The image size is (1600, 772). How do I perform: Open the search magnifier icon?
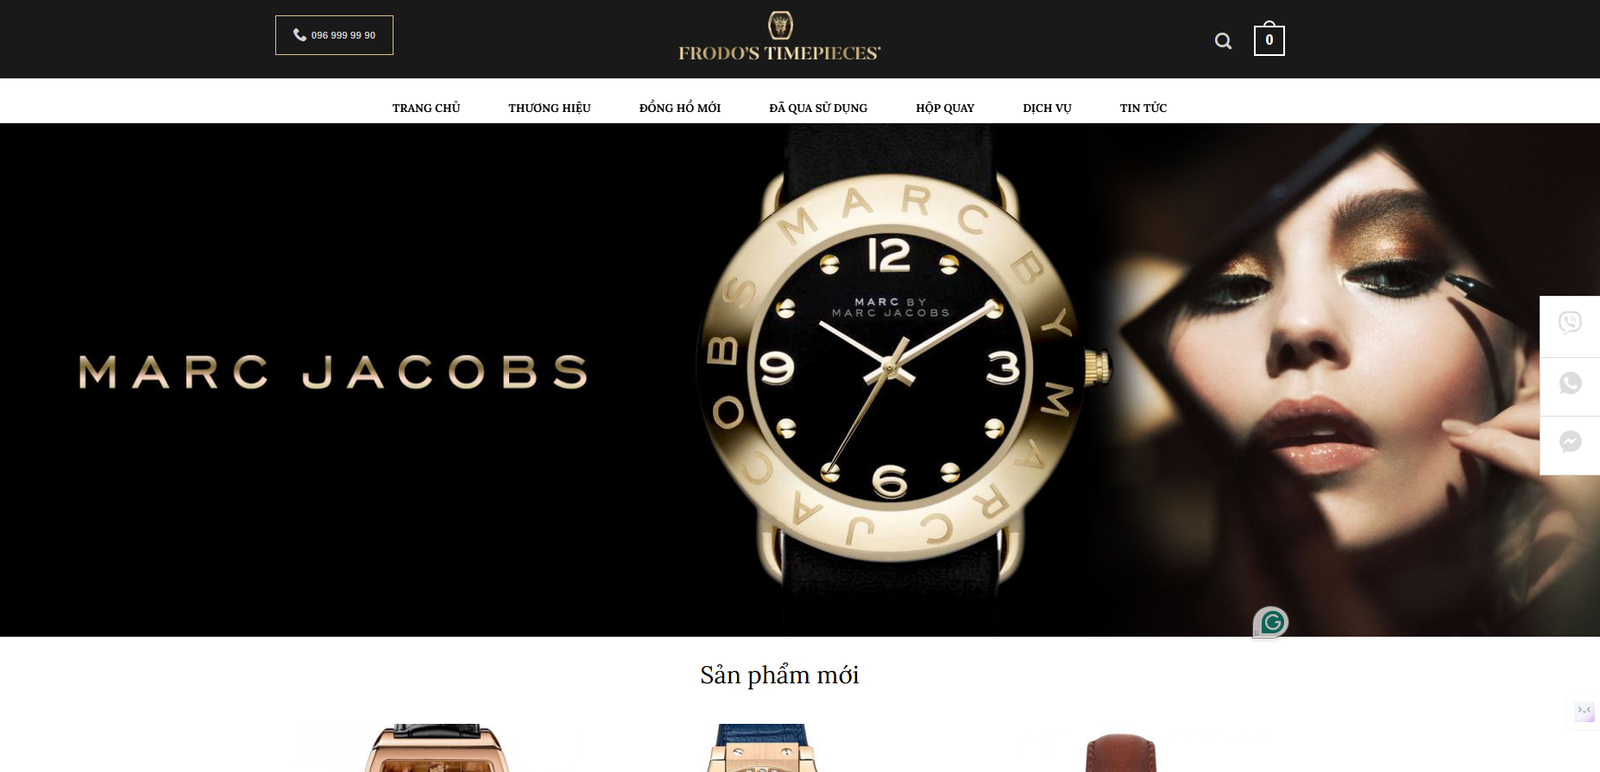1223,41
